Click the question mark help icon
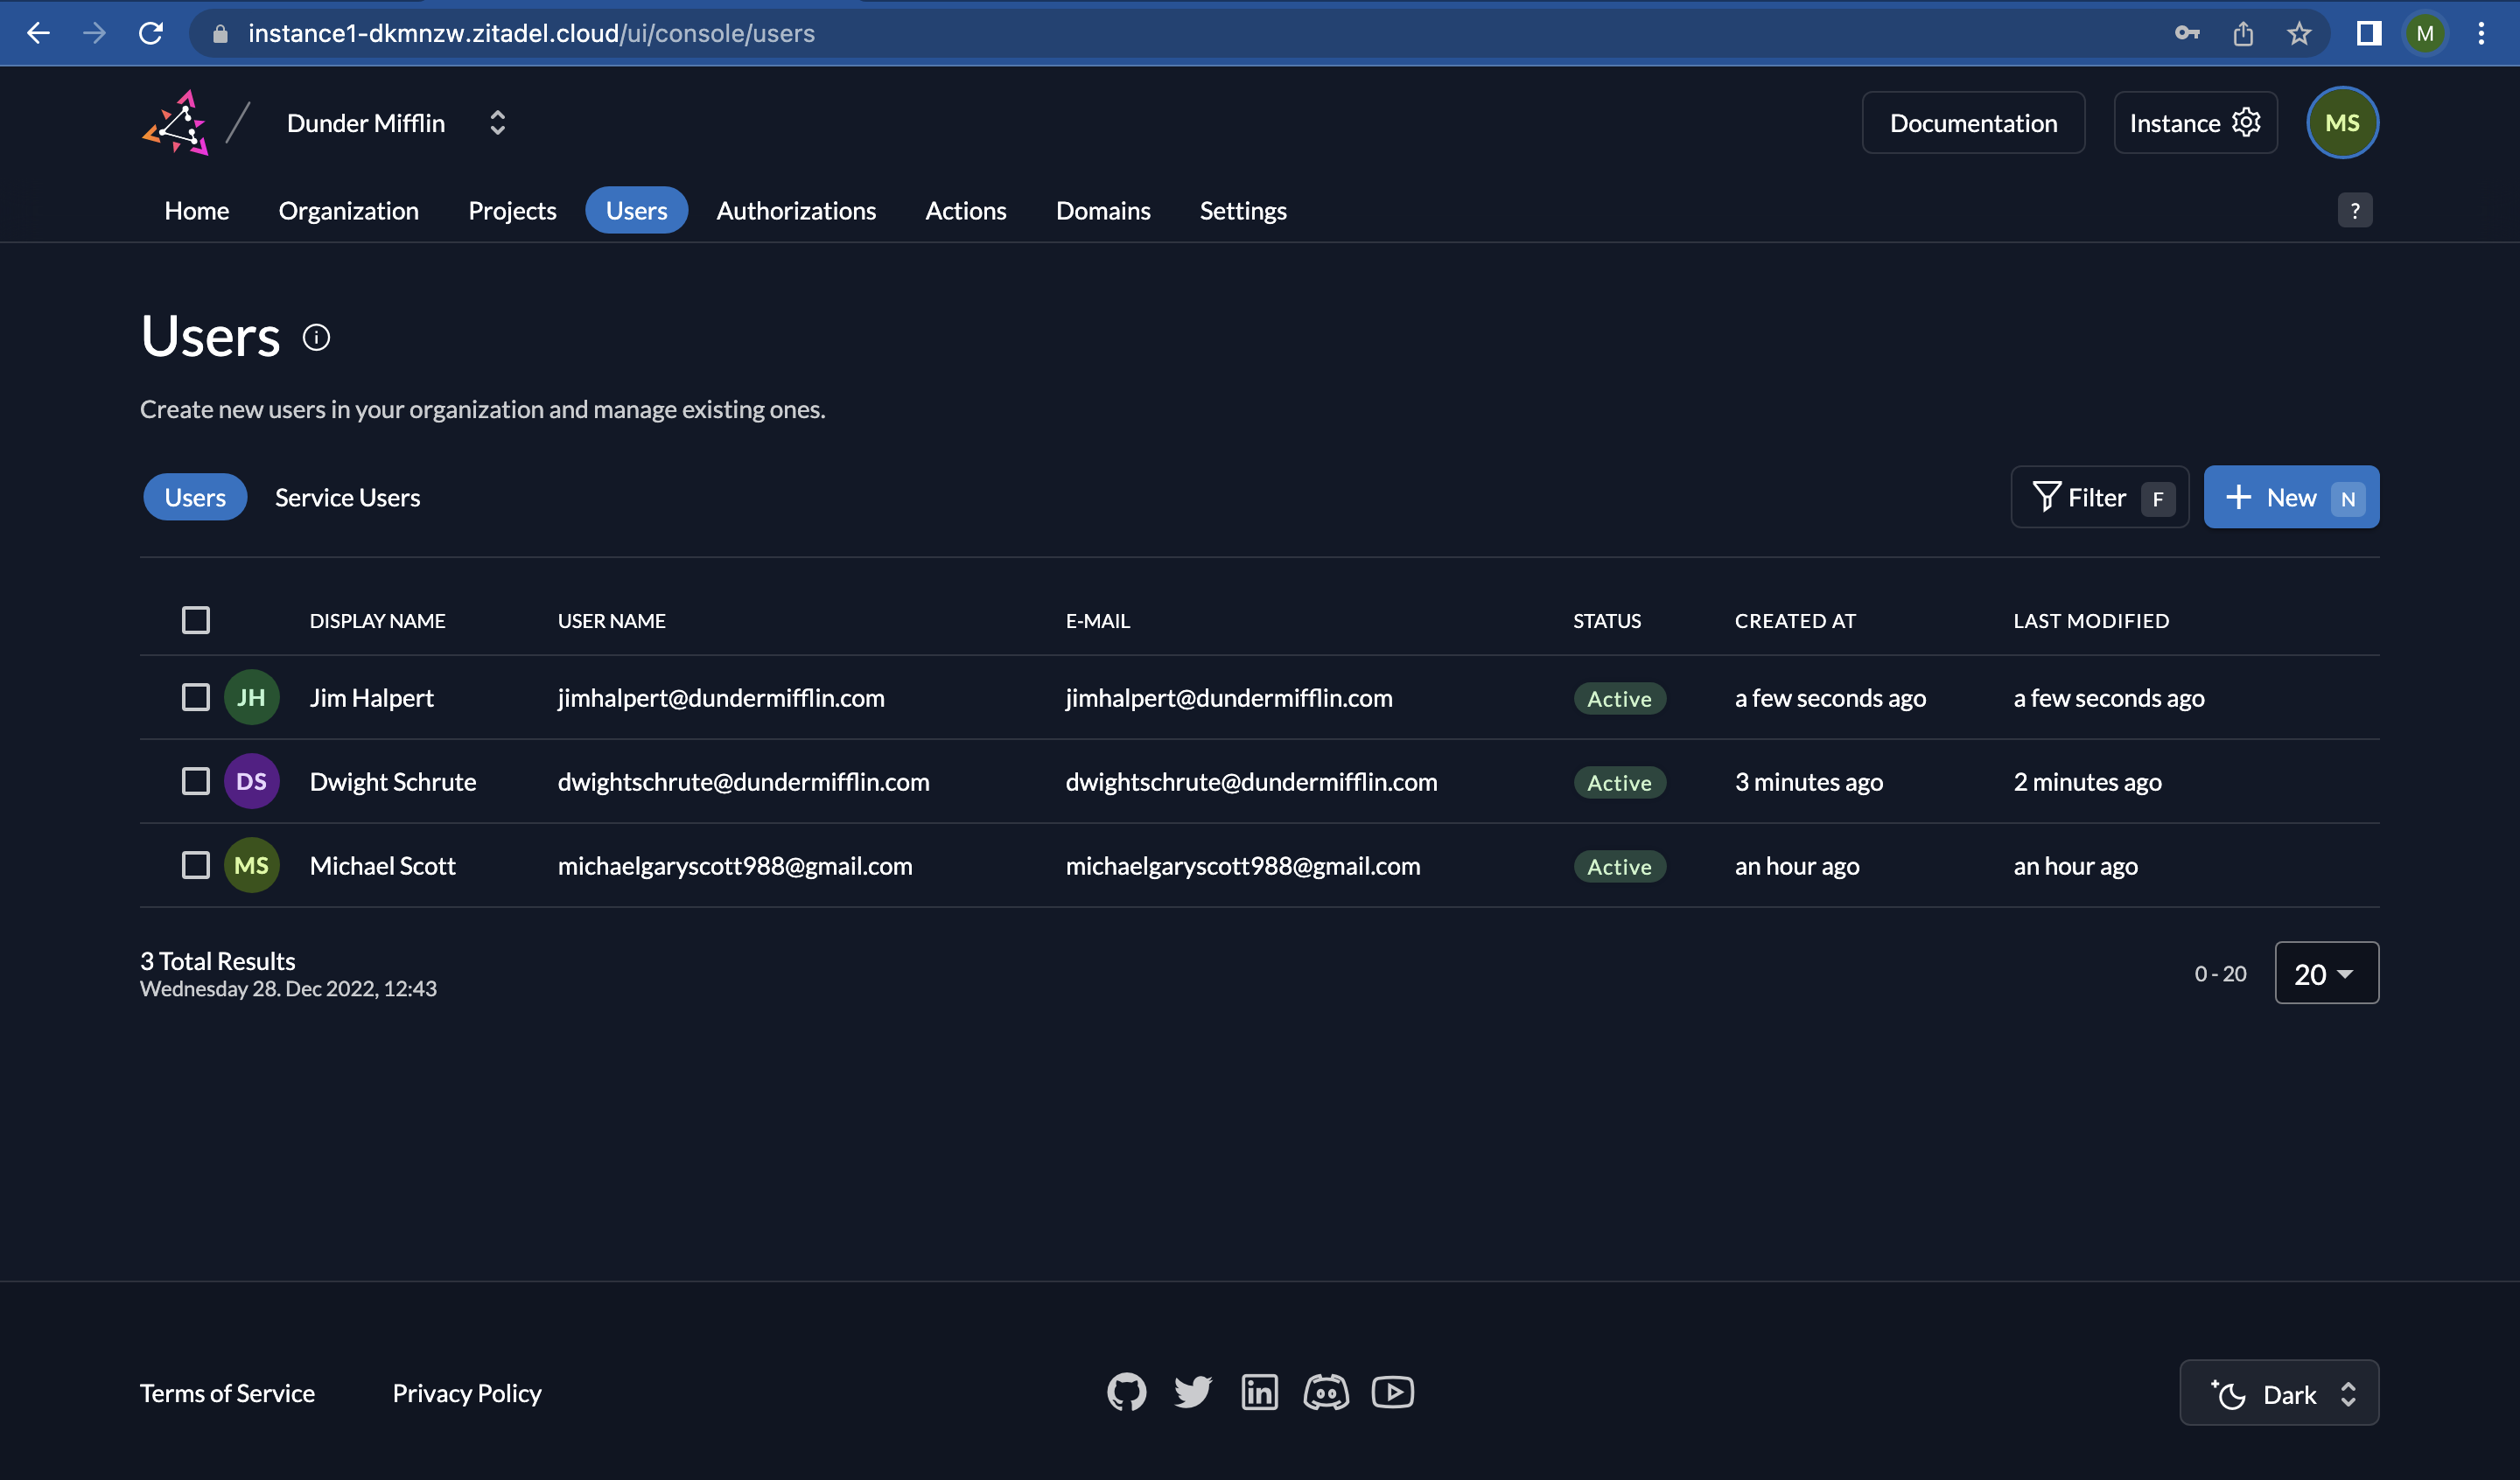This screenshot has height=1480, width=2520. pos(2354,211)
